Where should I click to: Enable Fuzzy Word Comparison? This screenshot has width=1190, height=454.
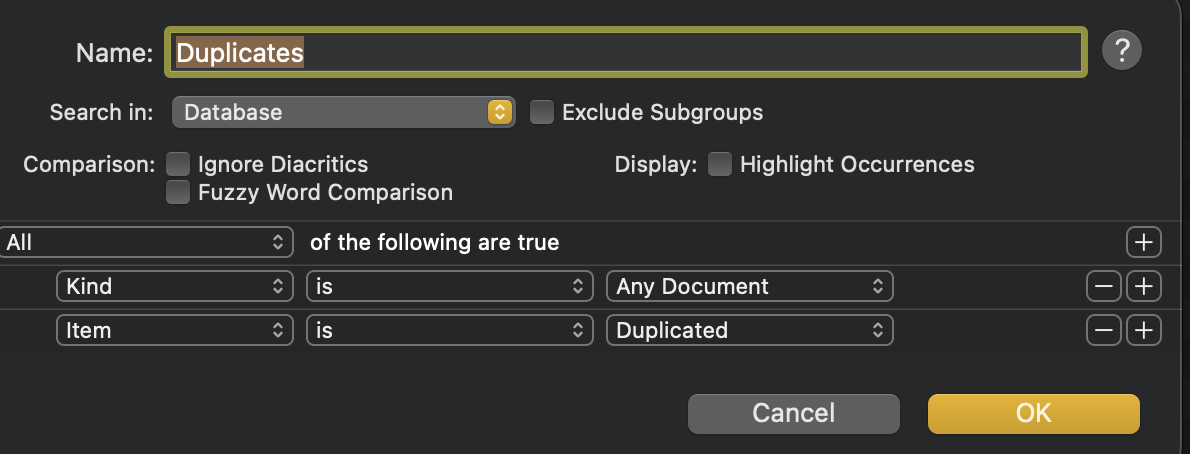[178, 192]
